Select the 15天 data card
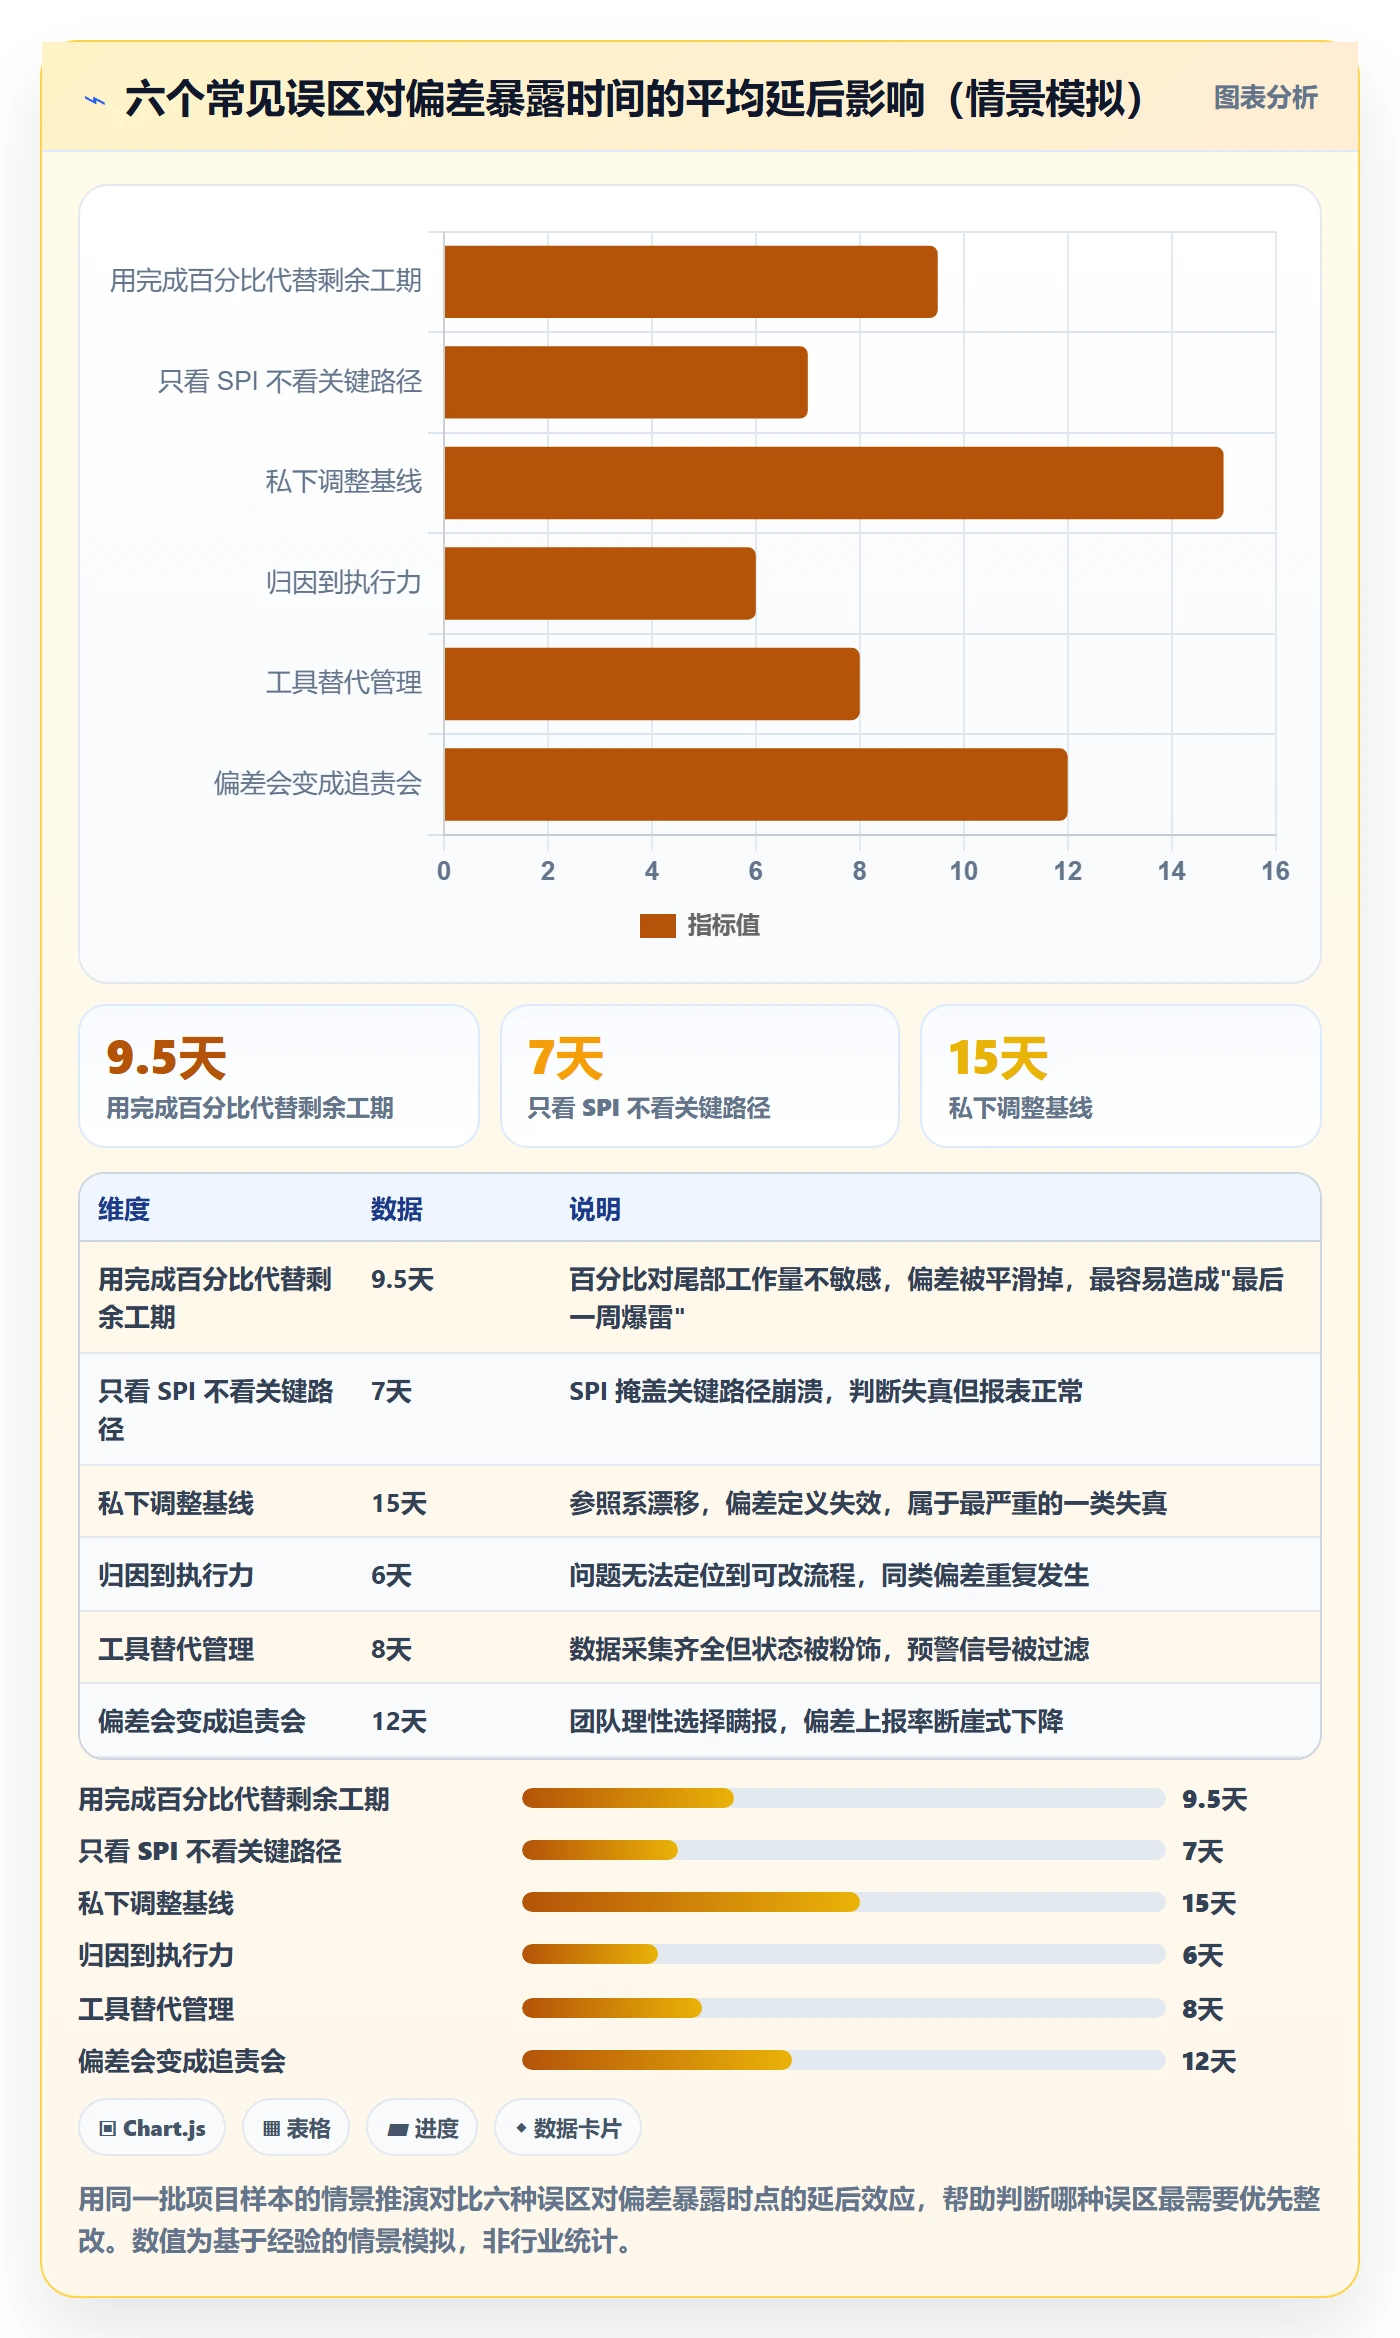The image size is (1400, 2338). point(1120,1076)
